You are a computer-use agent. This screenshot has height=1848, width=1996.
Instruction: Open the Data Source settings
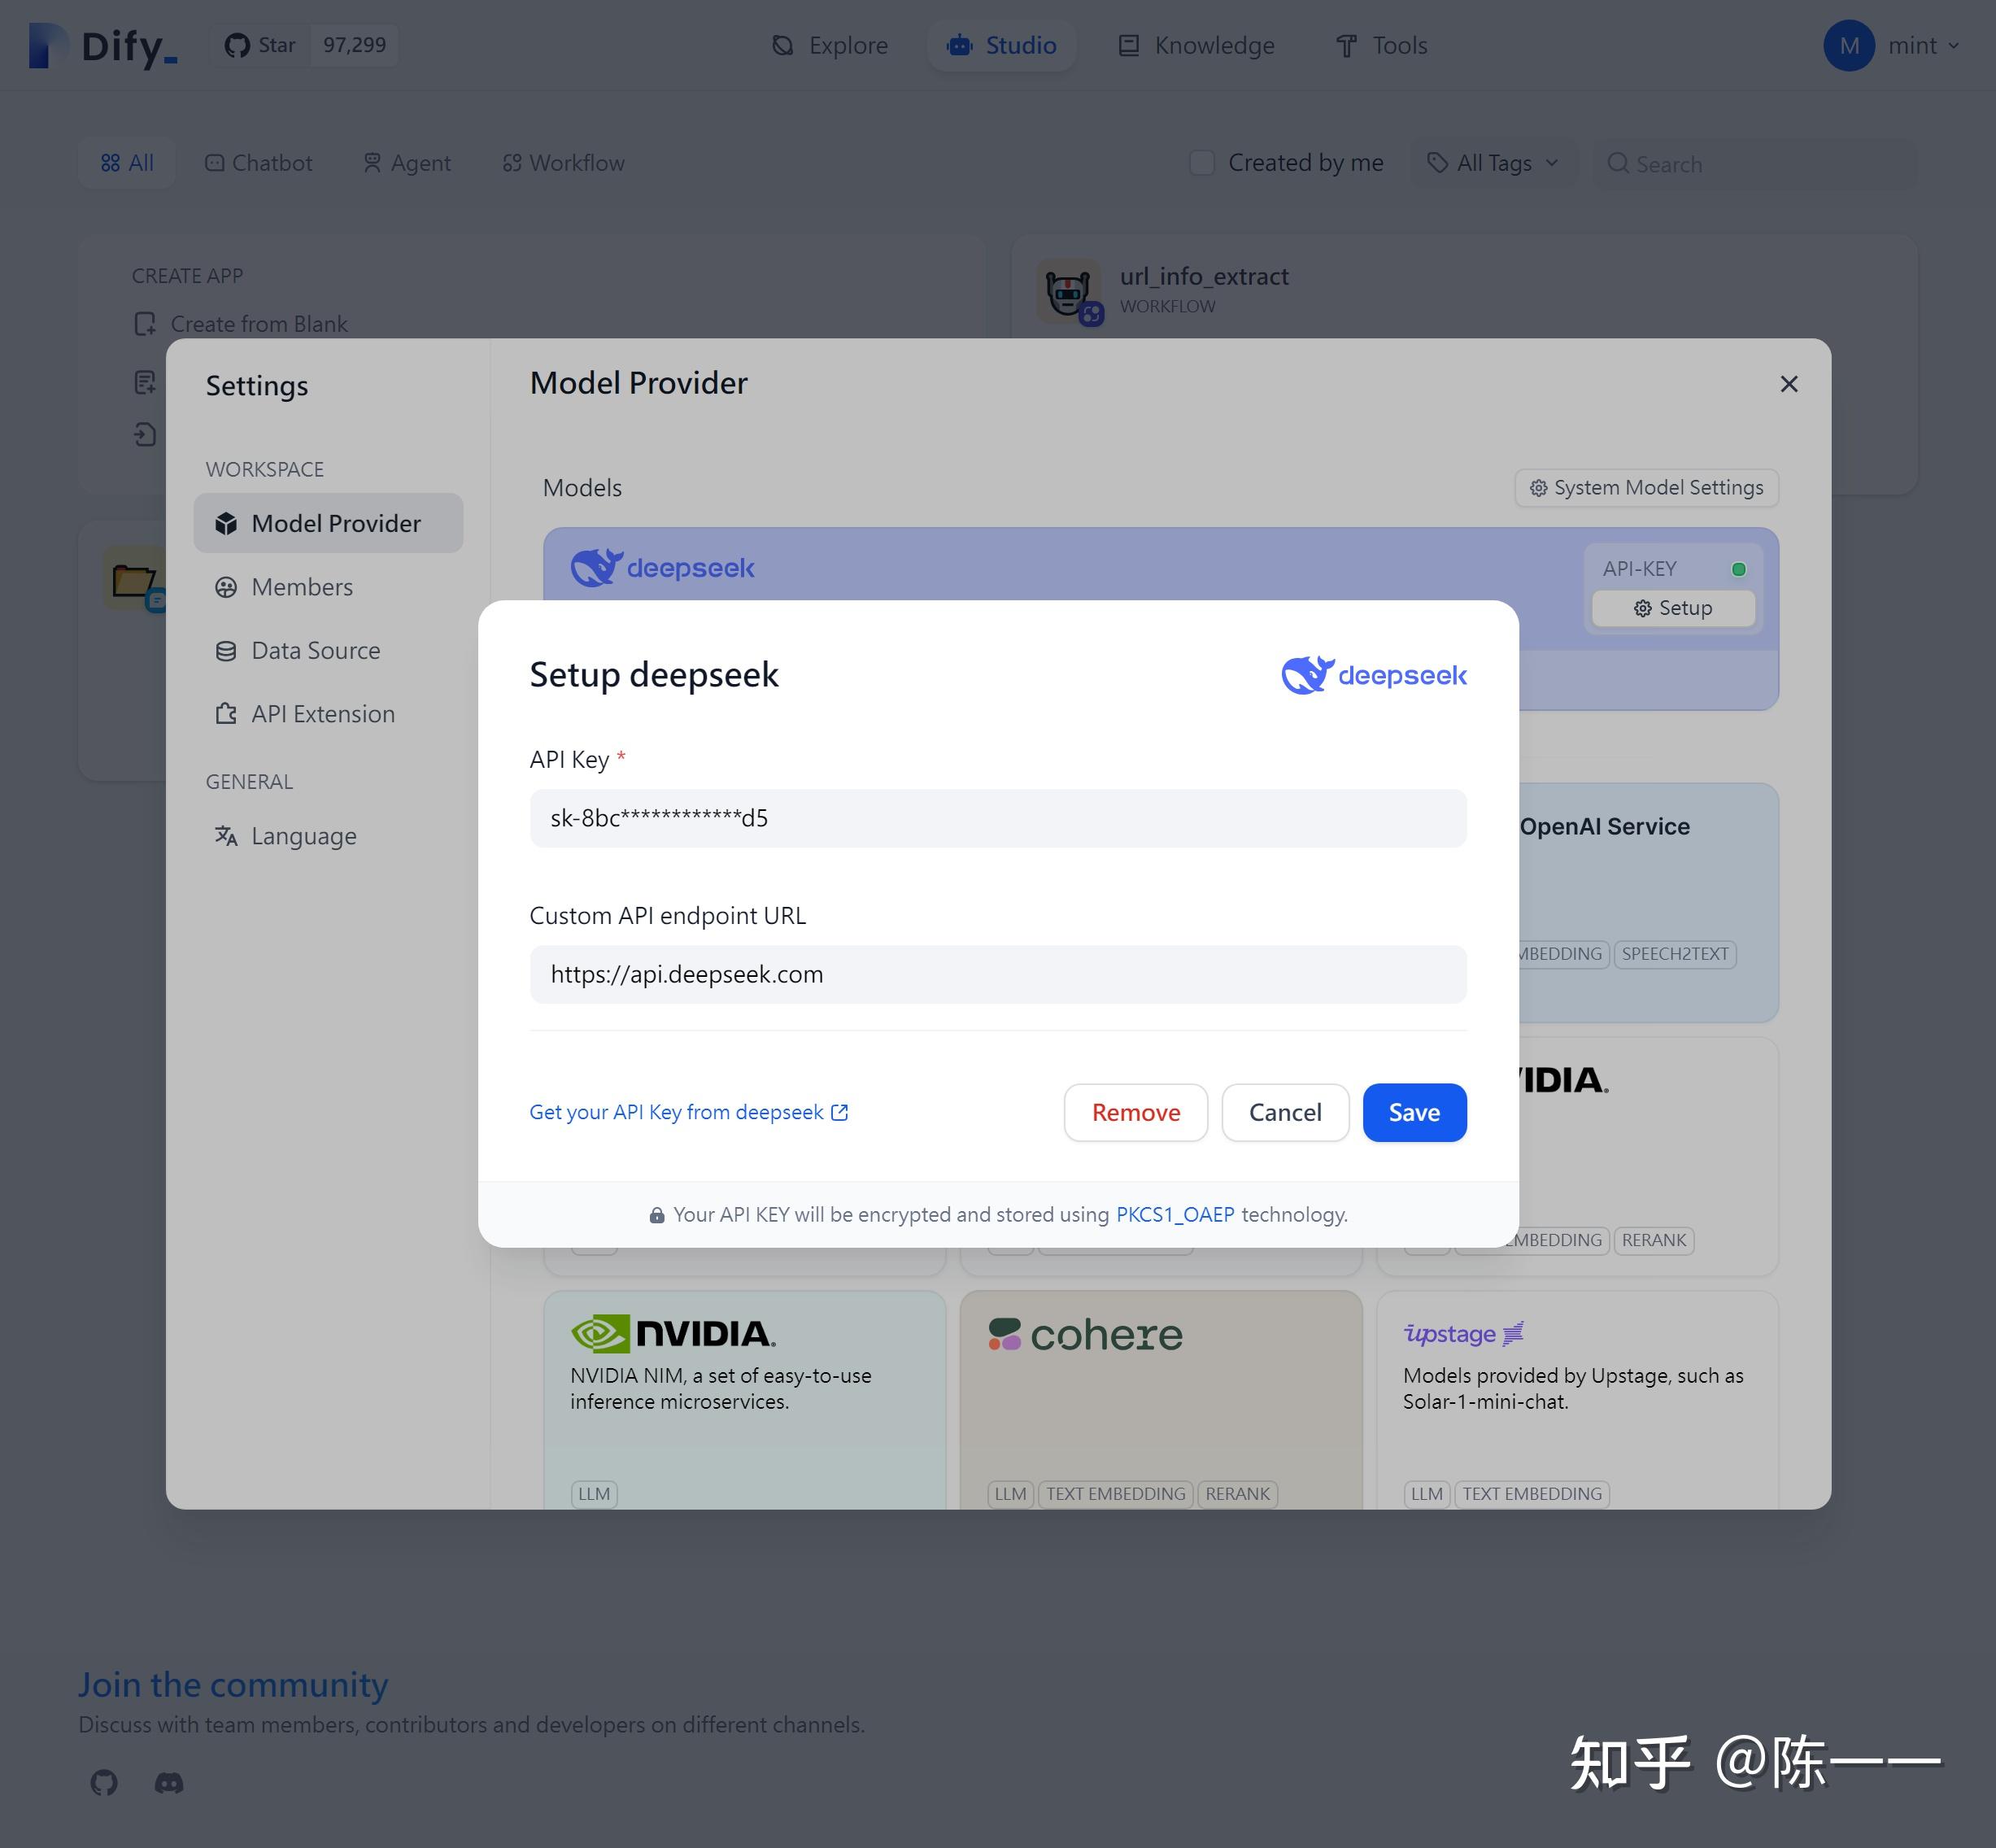click(315, 650)
